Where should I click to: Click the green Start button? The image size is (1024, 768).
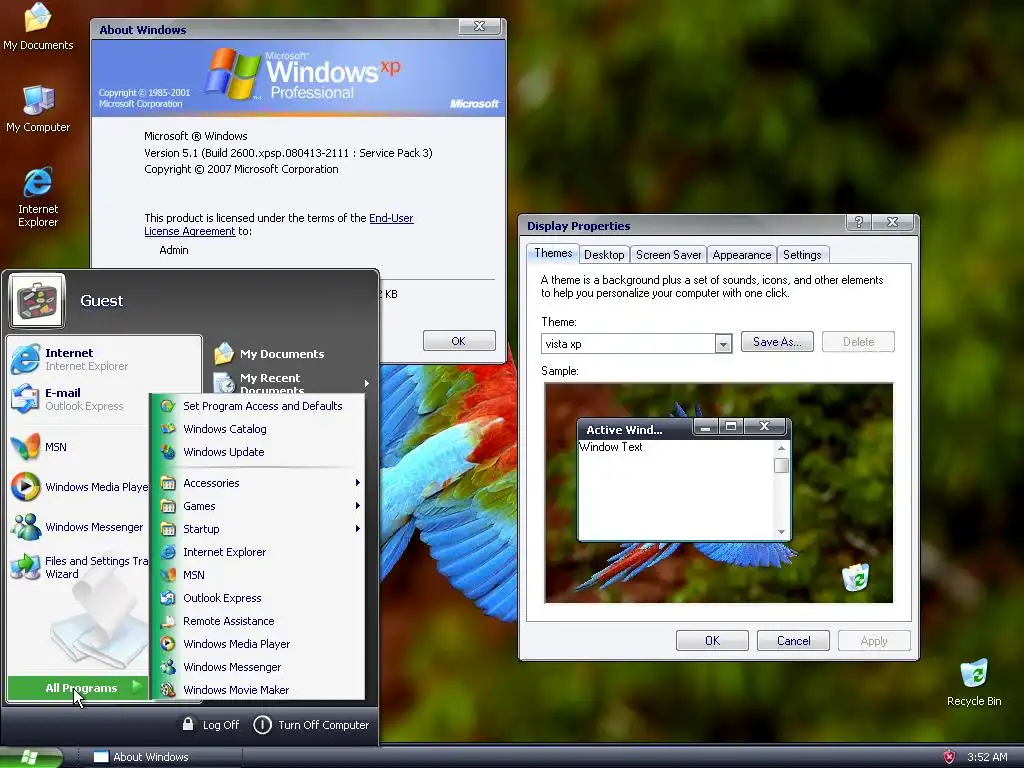(x=31, y=757)
